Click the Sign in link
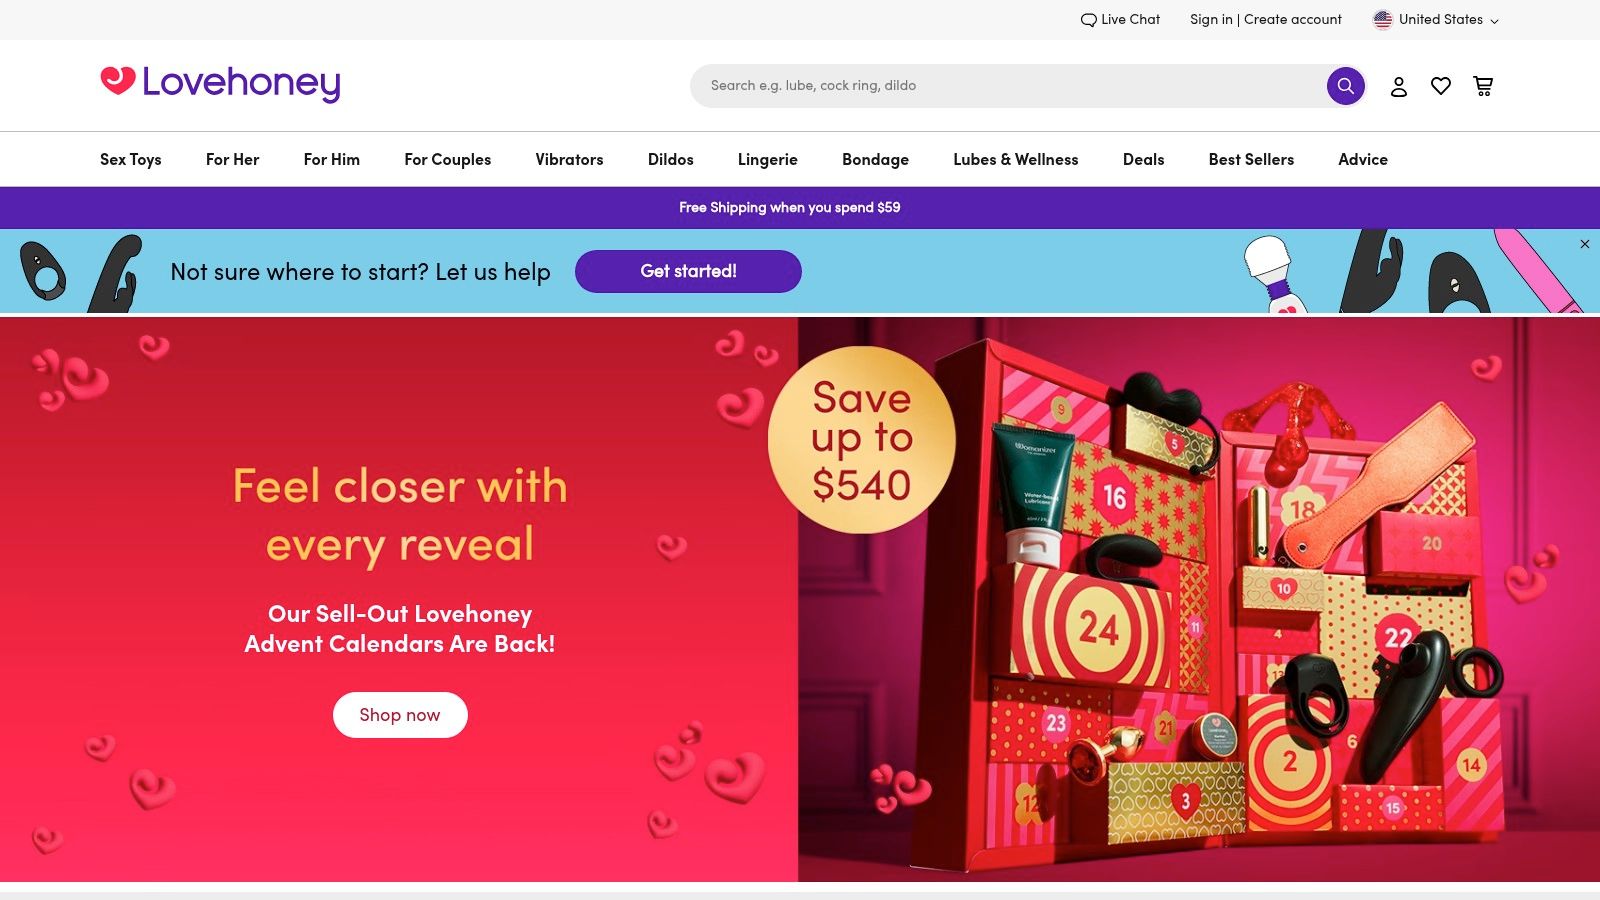Viewport: 1600px width, 900px height. tap(1211, 19)
